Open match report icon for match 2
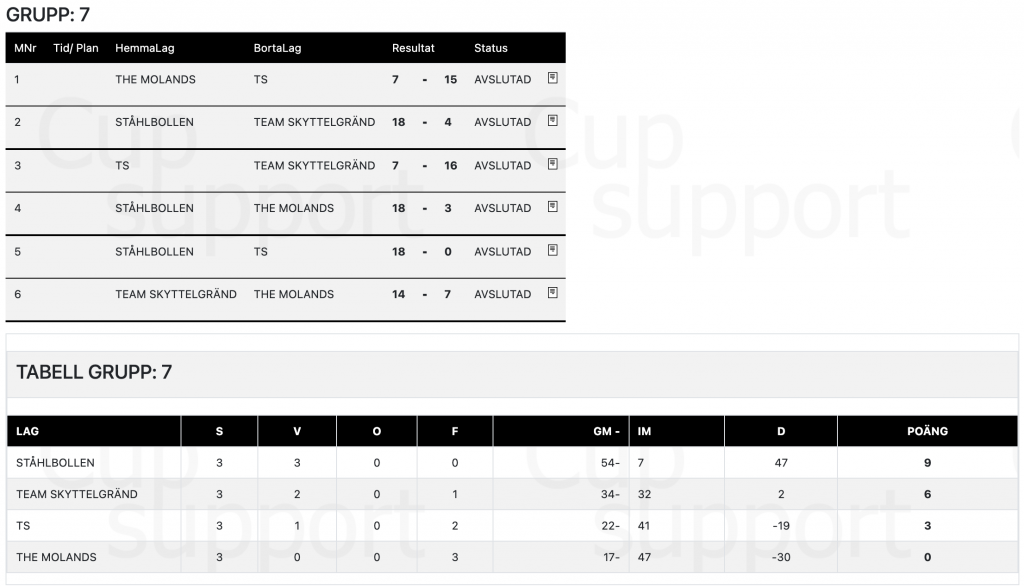The image size is (1024, 587). click(x=552, y=121)
